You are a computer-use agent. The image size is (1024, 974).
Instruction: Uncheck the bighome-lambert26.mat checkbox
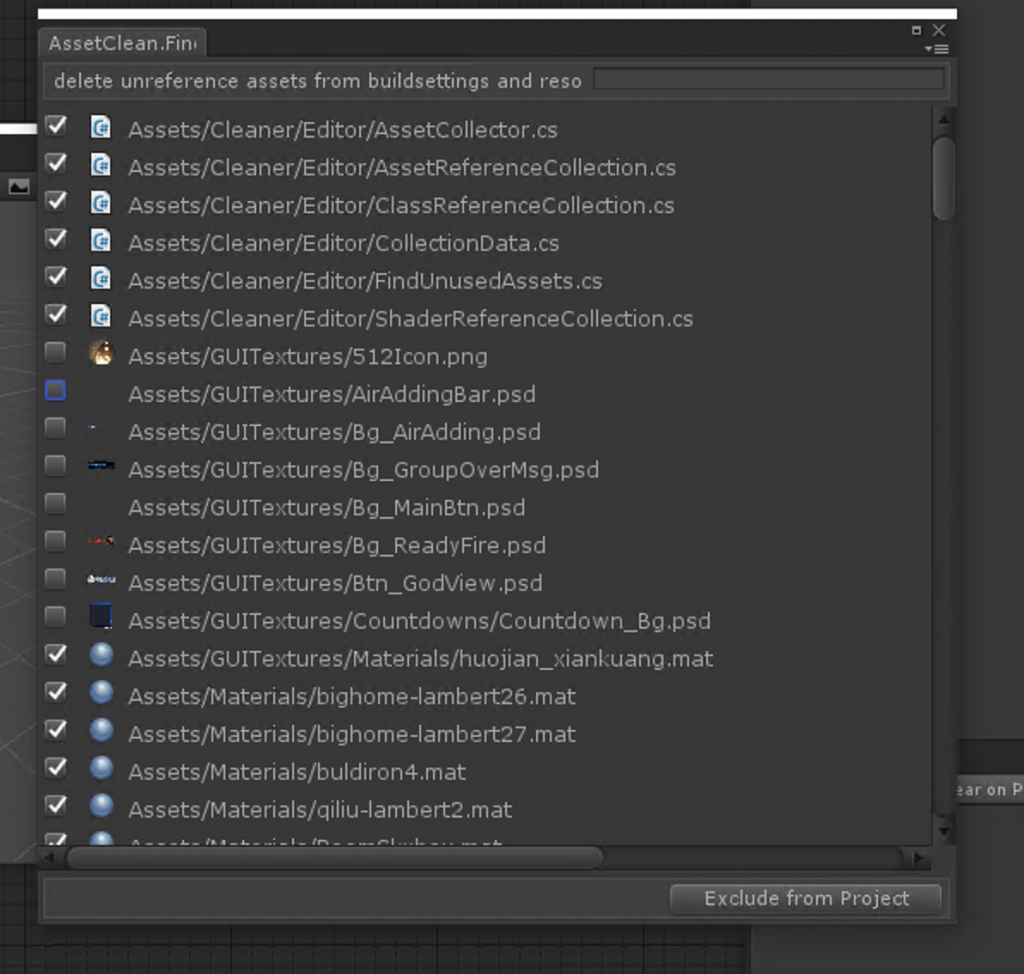pos(56,692)
